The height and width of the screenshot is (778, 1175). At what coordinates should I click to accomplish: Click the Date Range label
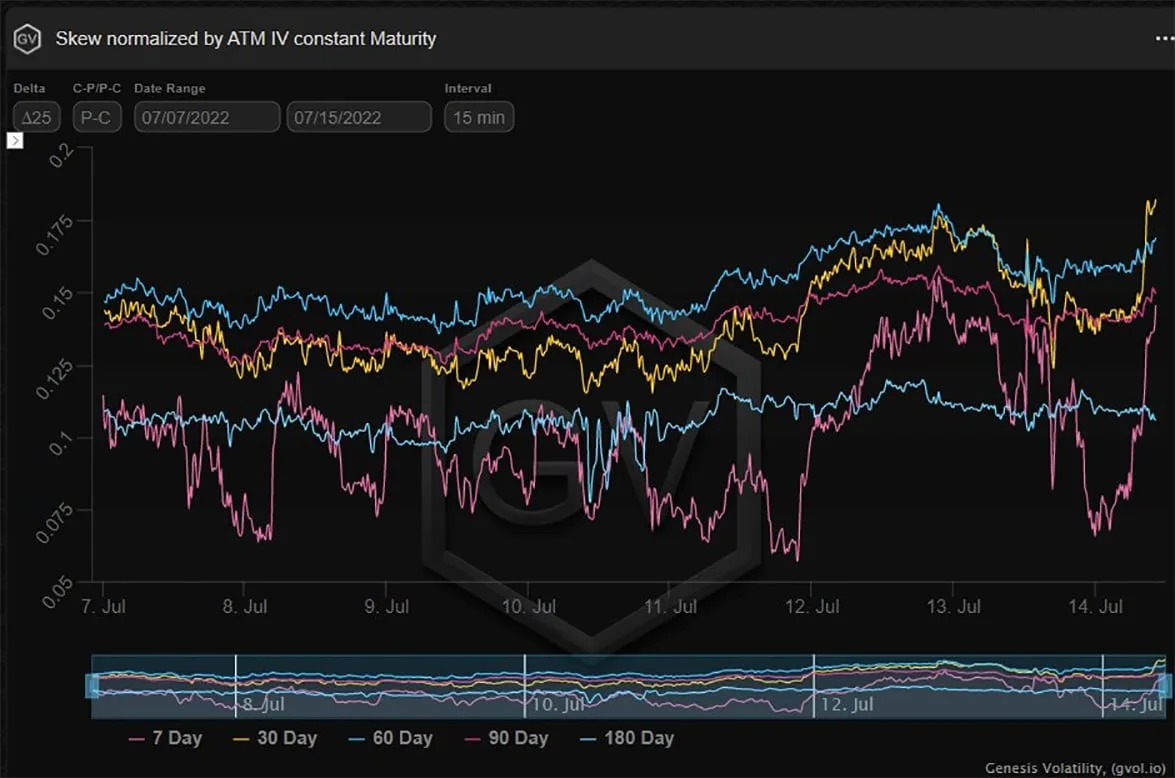[x=169, y=88]
